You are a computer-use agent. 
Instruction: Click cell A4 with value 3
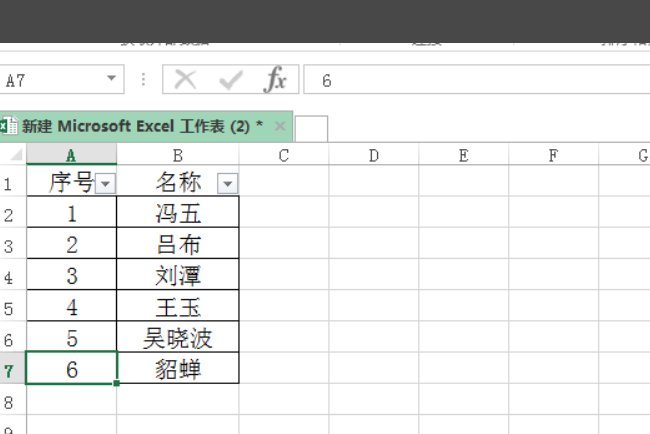(x=71, y=274)
